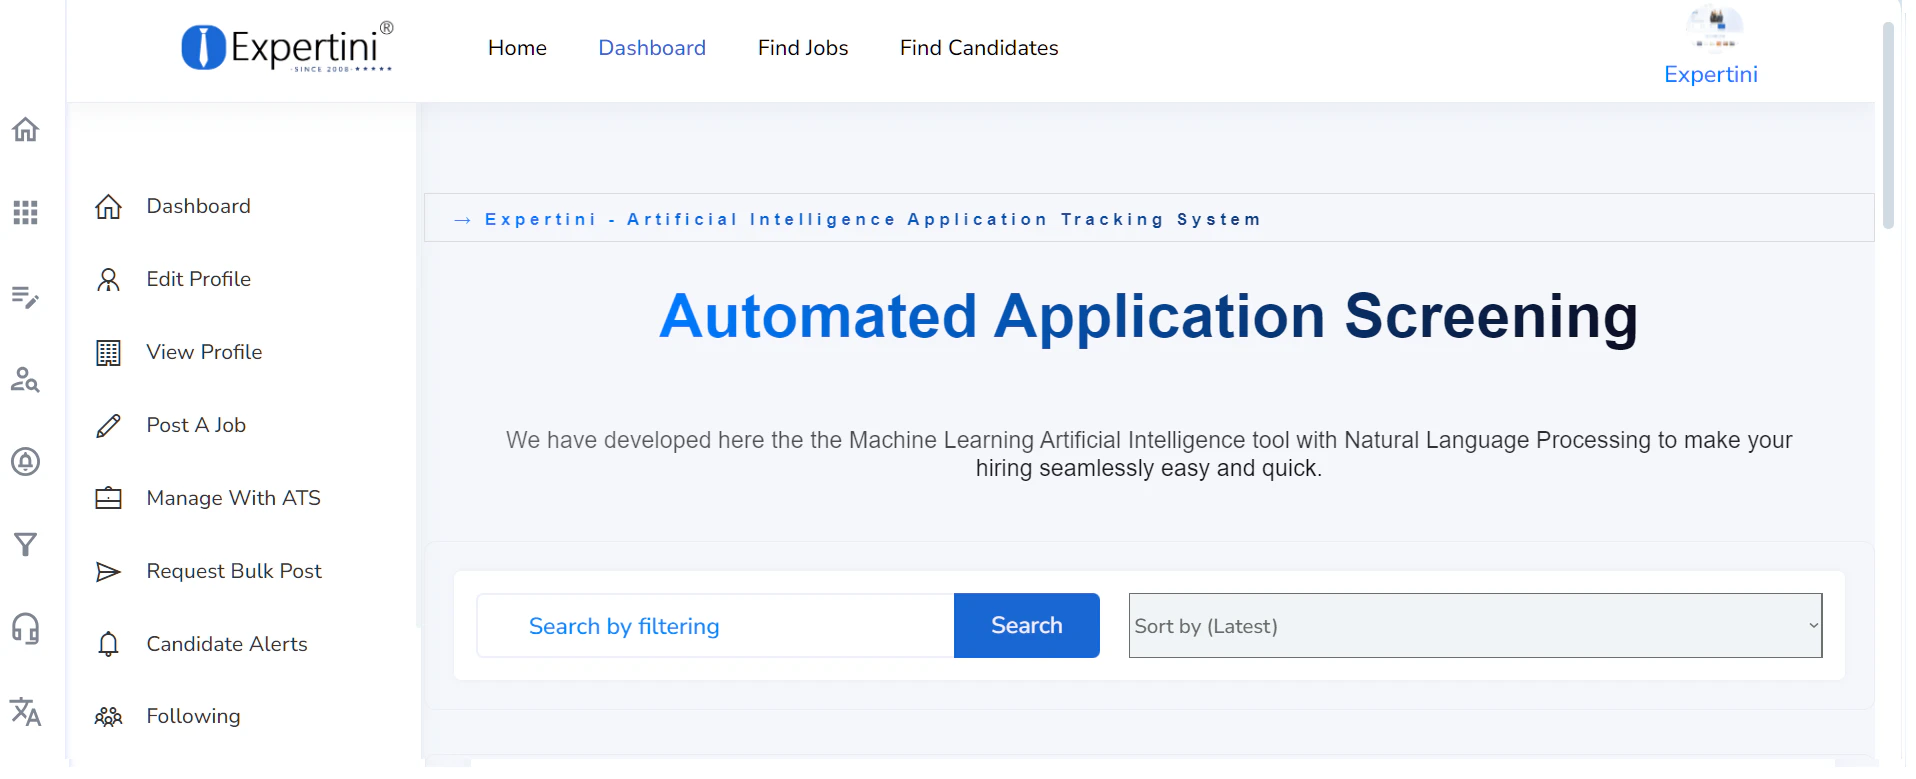Image resolution: width=1916 pixels, height=779 pixels.
Task: Expand the Sort by (Latest) dropdown
Action: point(1475,626)
